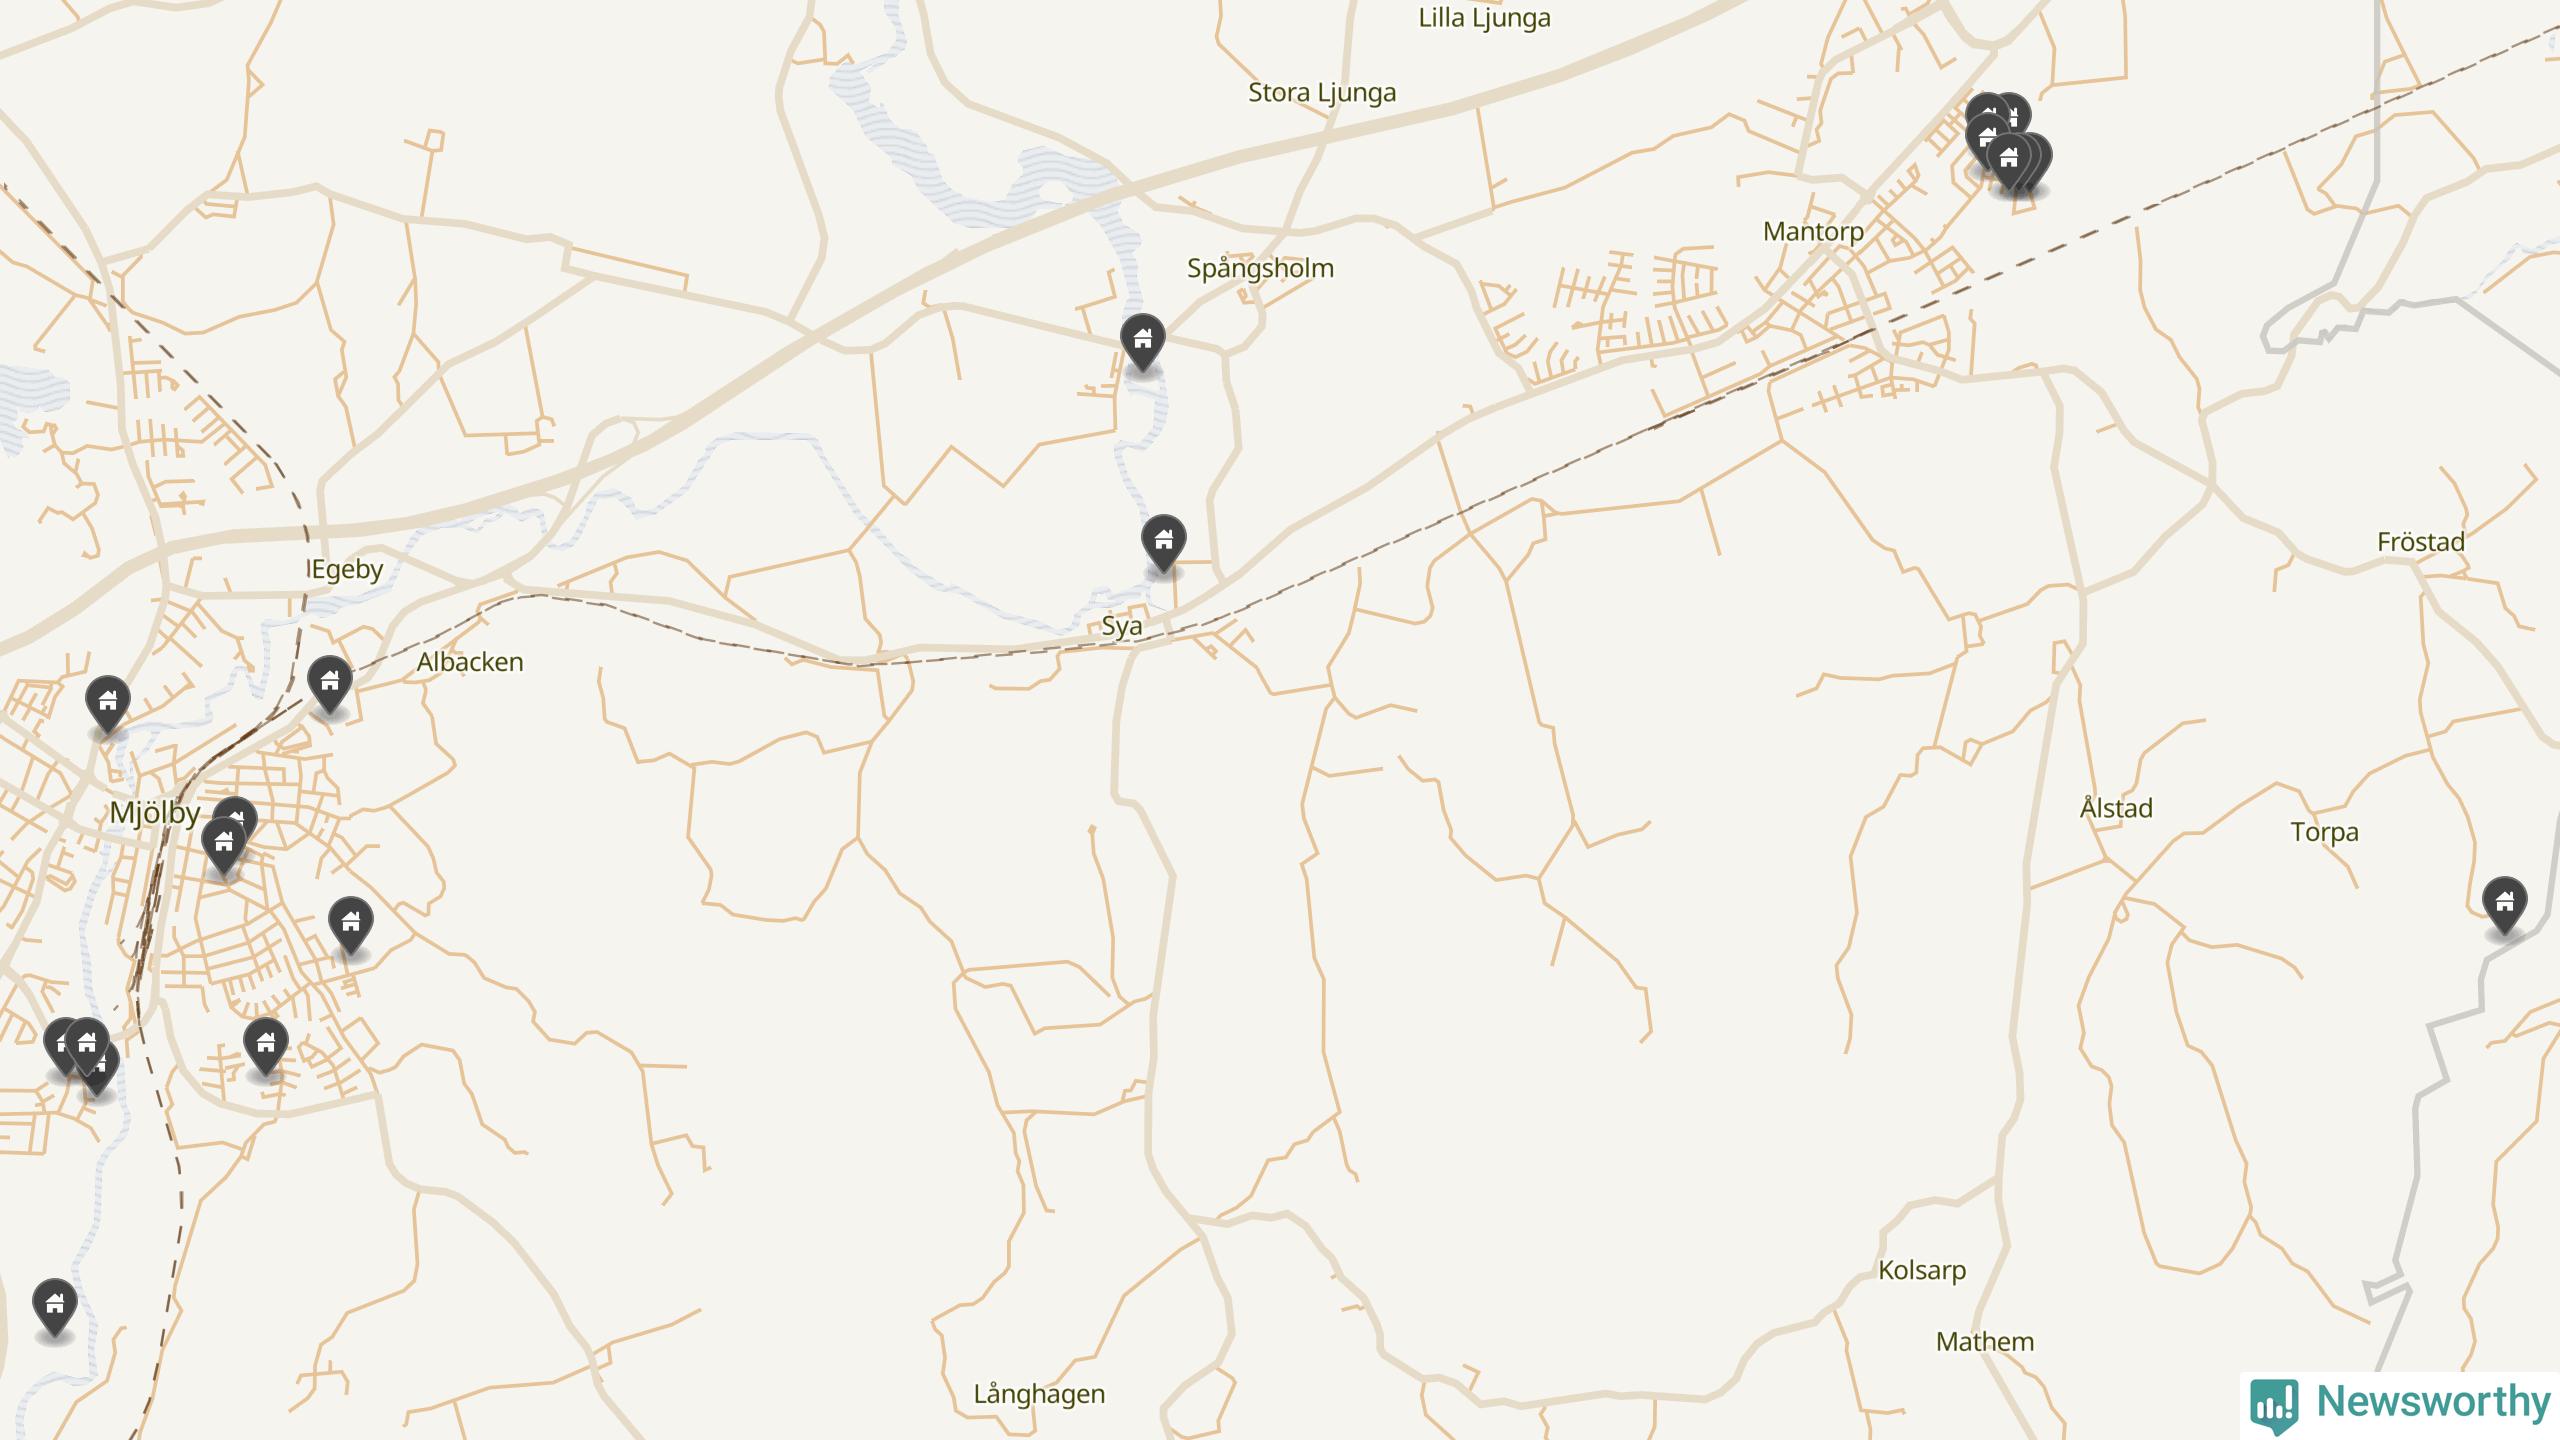Image resolution: width=2560 pixels, height=1440 pixels.
Task: Click the house marker east of Torpa
Action: point(2504,905)
